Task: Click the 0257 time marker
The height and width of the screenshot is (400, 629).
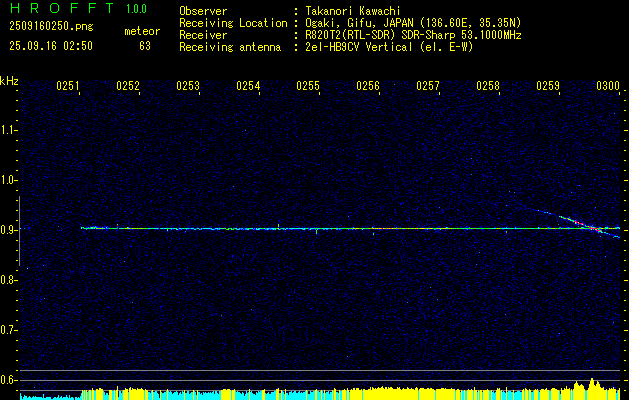Action: [x=428, y=85]
